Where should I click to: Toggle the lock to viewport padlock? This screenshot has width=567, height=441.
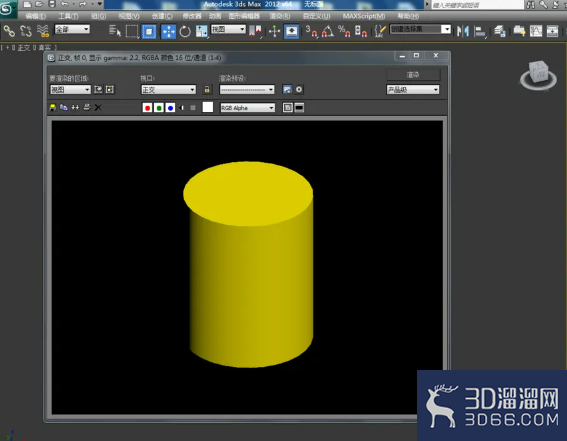pyautogui.click(x=207, y=89)
